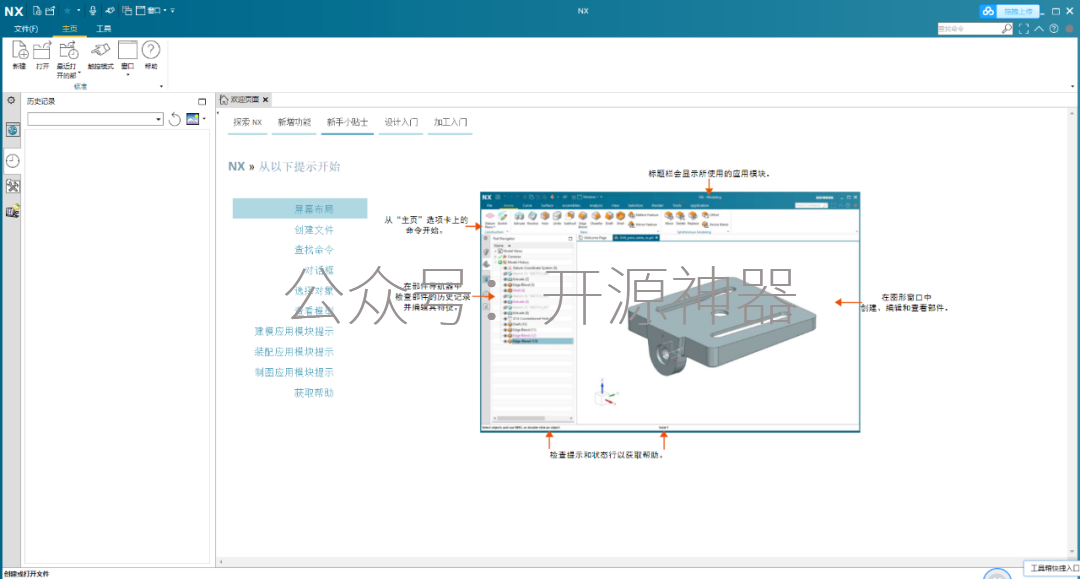1080x579 pixels.
Task: Open the roles resource bar icon
Action: (x=12, y=211)
